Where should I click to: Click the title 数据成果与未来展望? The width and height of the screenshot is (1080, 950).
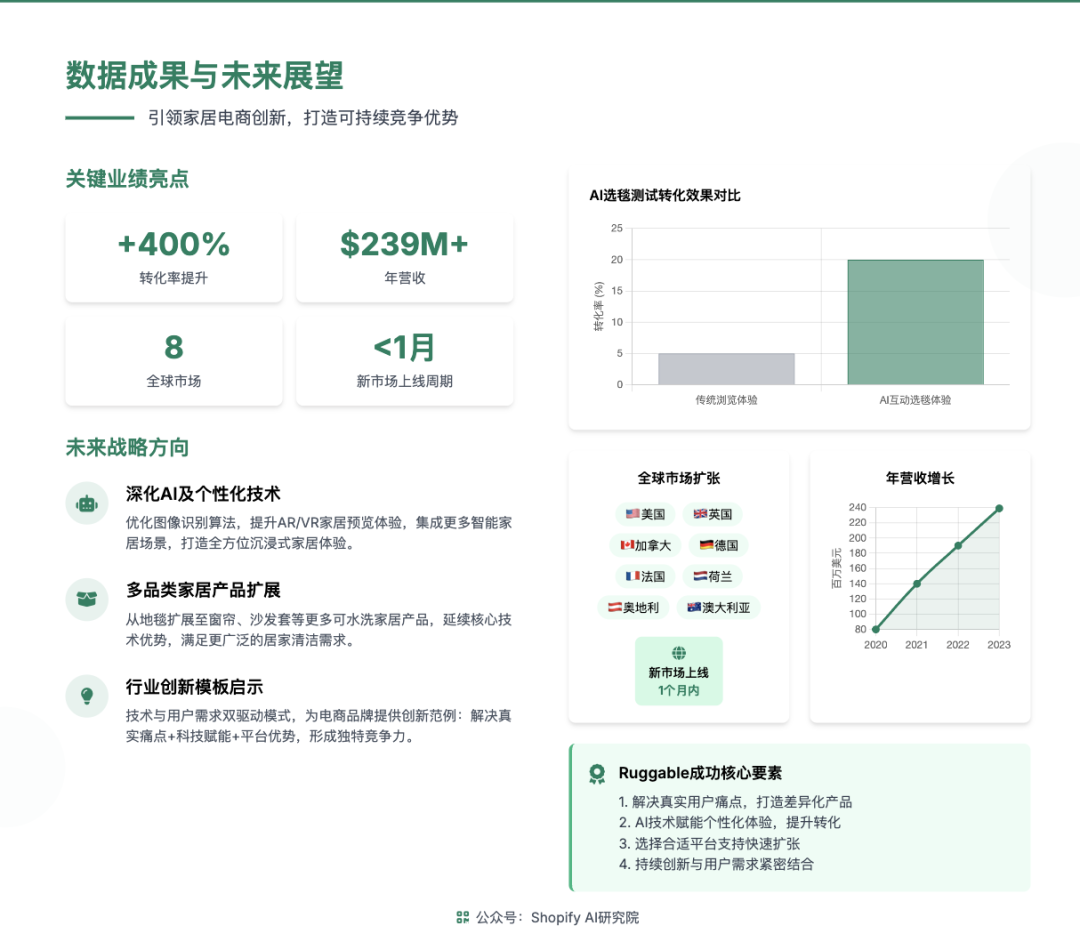tap(205, 75)
